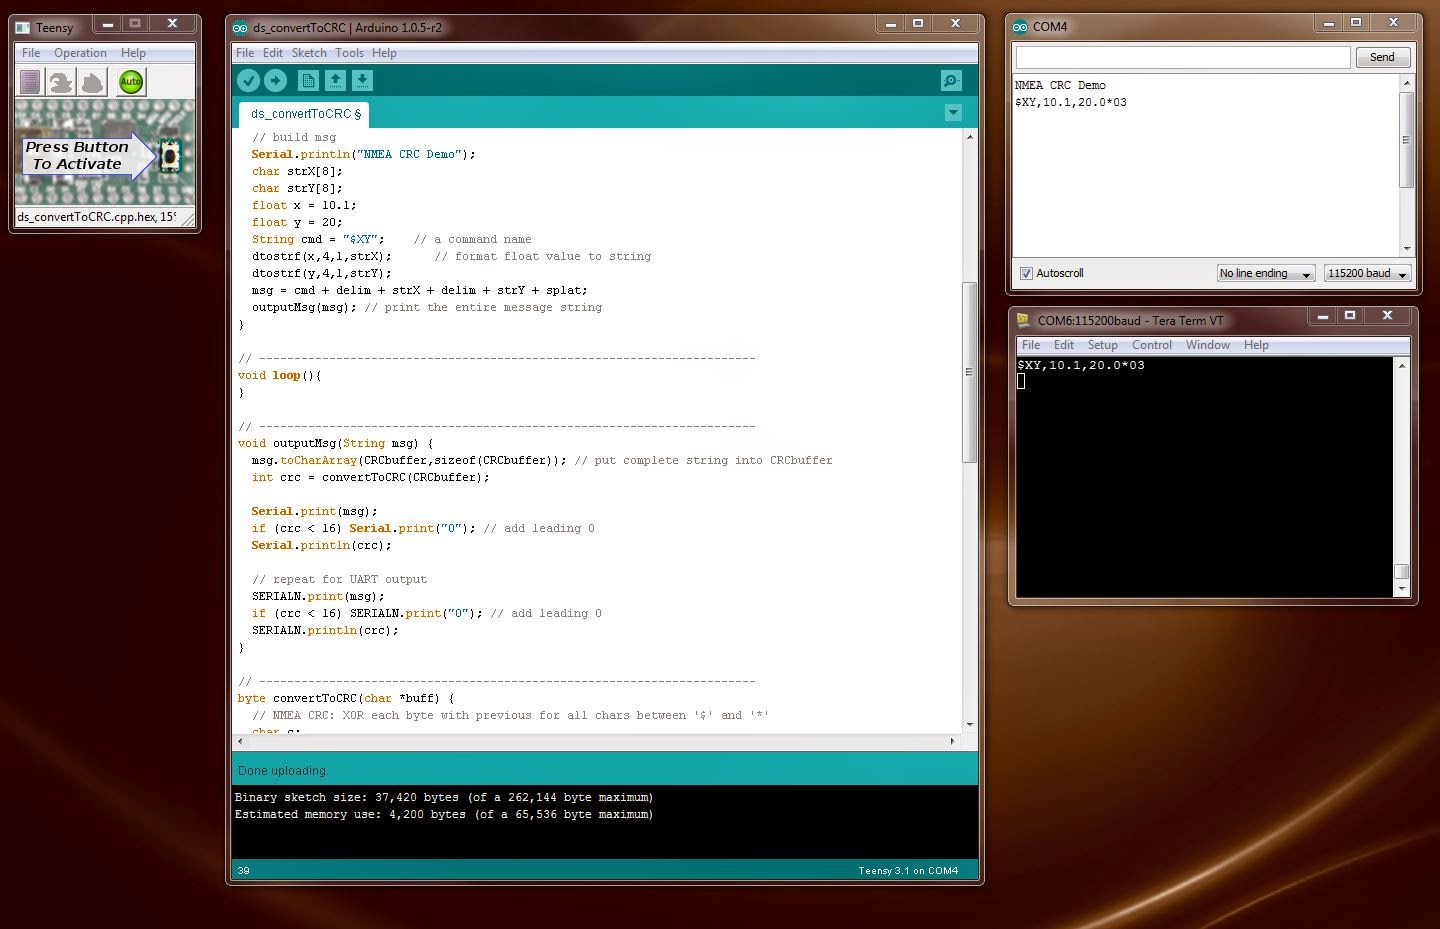The width and height of the screenshot is (1440, 929).
Task: Click the pushbutton on the Teensy board image
Action: coord(170,156)
